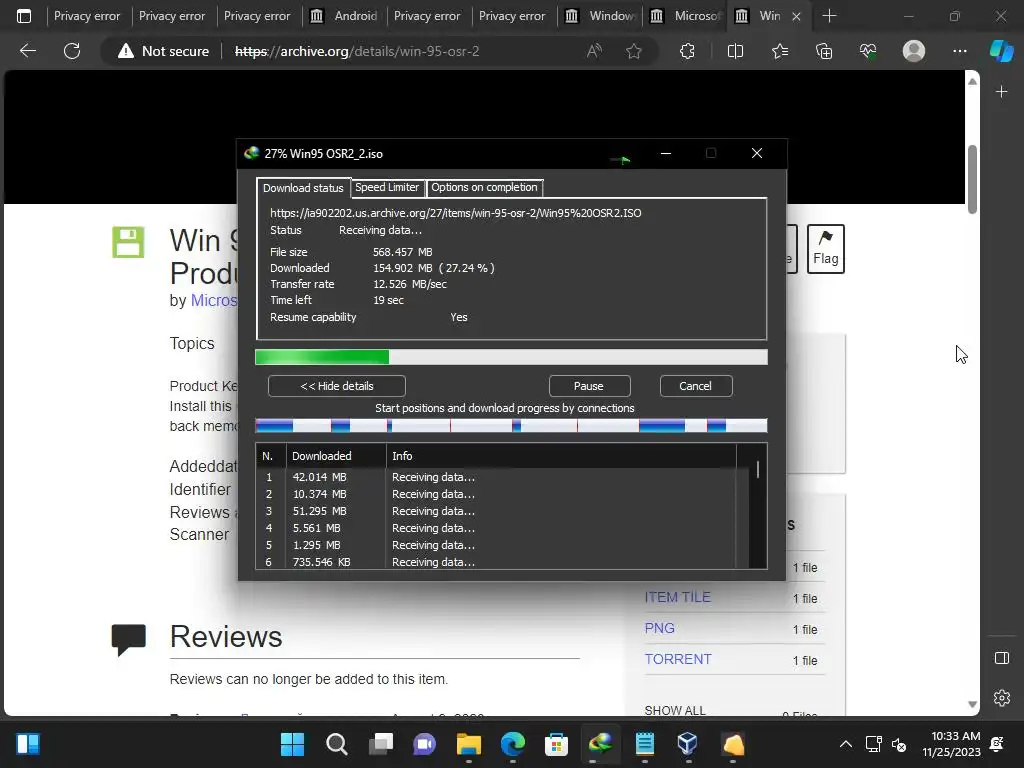This screenshot has height=768, width=1024.
Task: Open the PNG download link
Action: click(x=660, y=628)
